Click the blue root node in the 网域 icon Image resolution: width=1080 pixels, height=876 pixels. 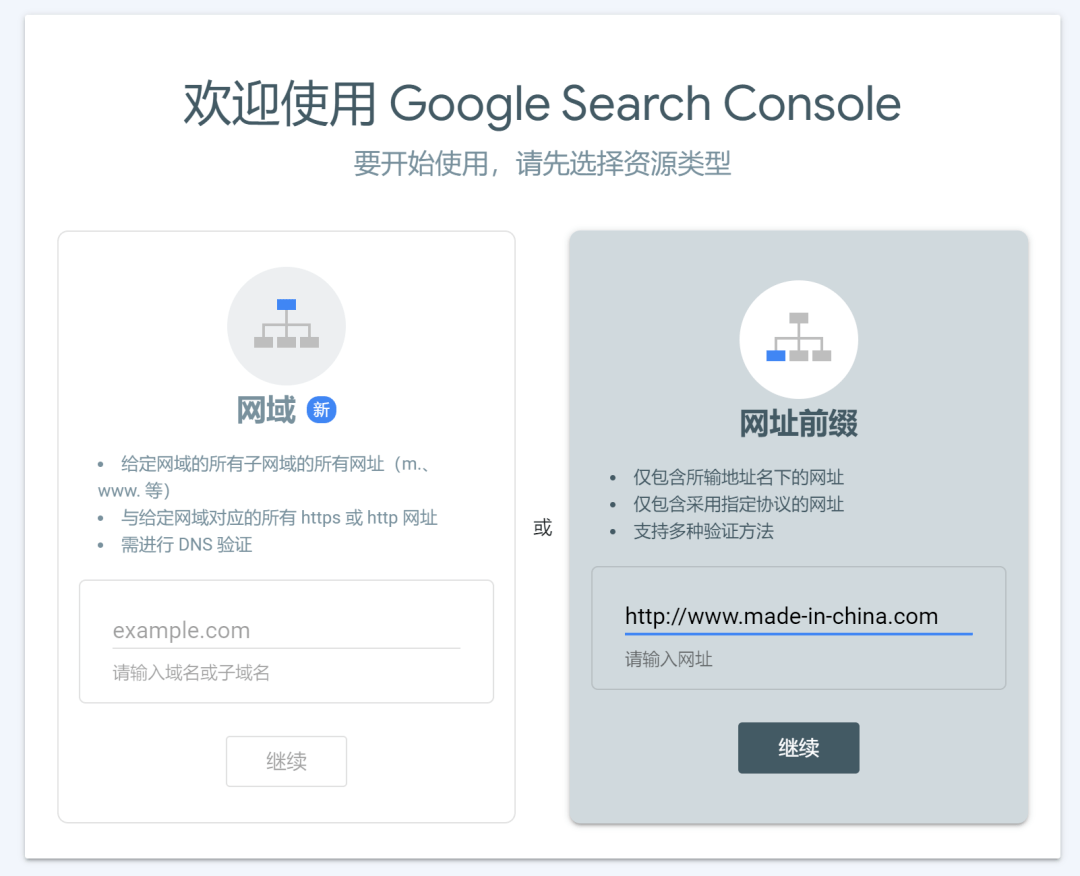[287, 305]
